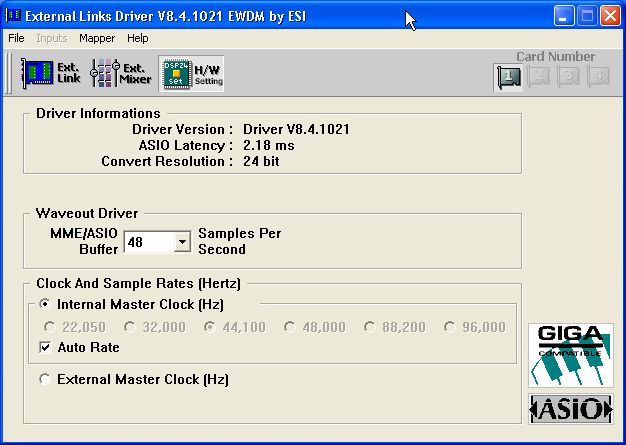This screenshot has height=445, width=626.
Task: Open the Ext. Link panel
Action: click(x=51, y=73)
